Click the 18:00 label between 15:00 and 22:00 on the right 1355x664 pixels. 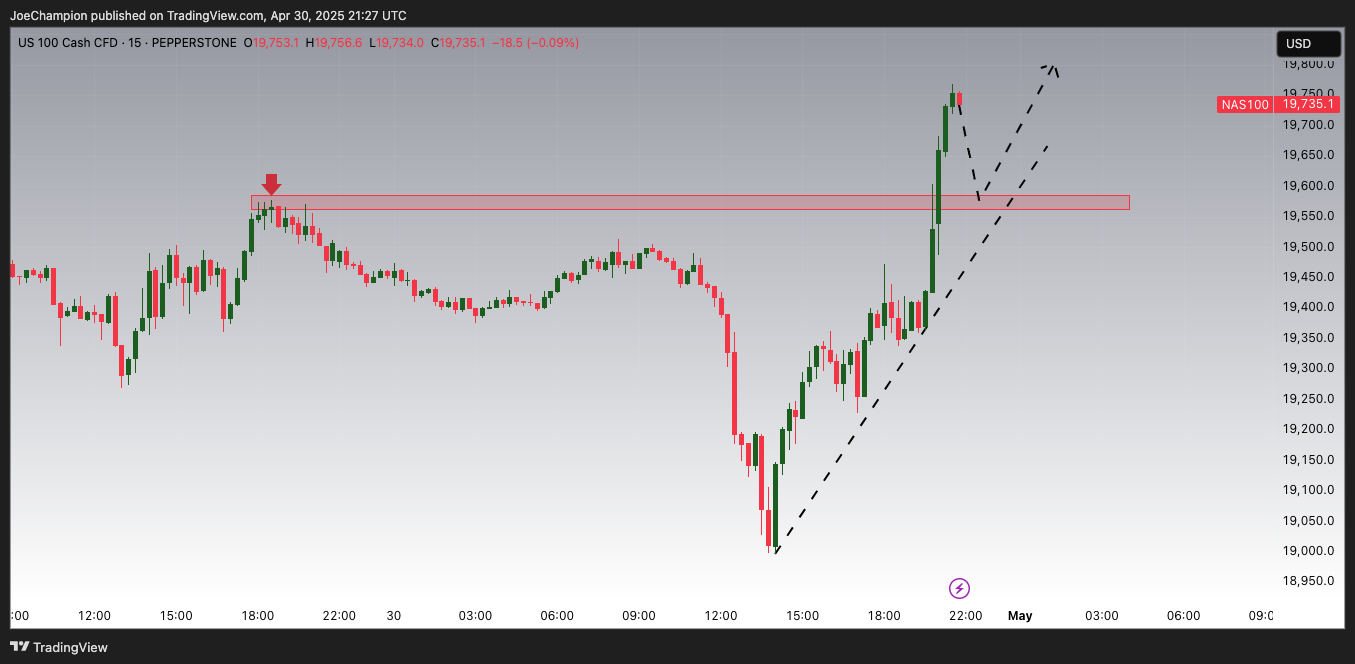pyautogui.click(x=884, y=616)
